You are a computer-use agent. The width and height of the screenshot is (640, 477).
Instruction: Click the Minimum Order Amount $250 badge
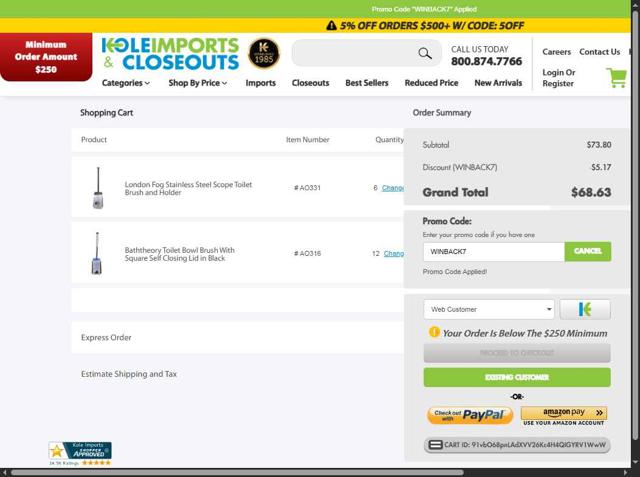pyautogui.click(x=46, y=57)
